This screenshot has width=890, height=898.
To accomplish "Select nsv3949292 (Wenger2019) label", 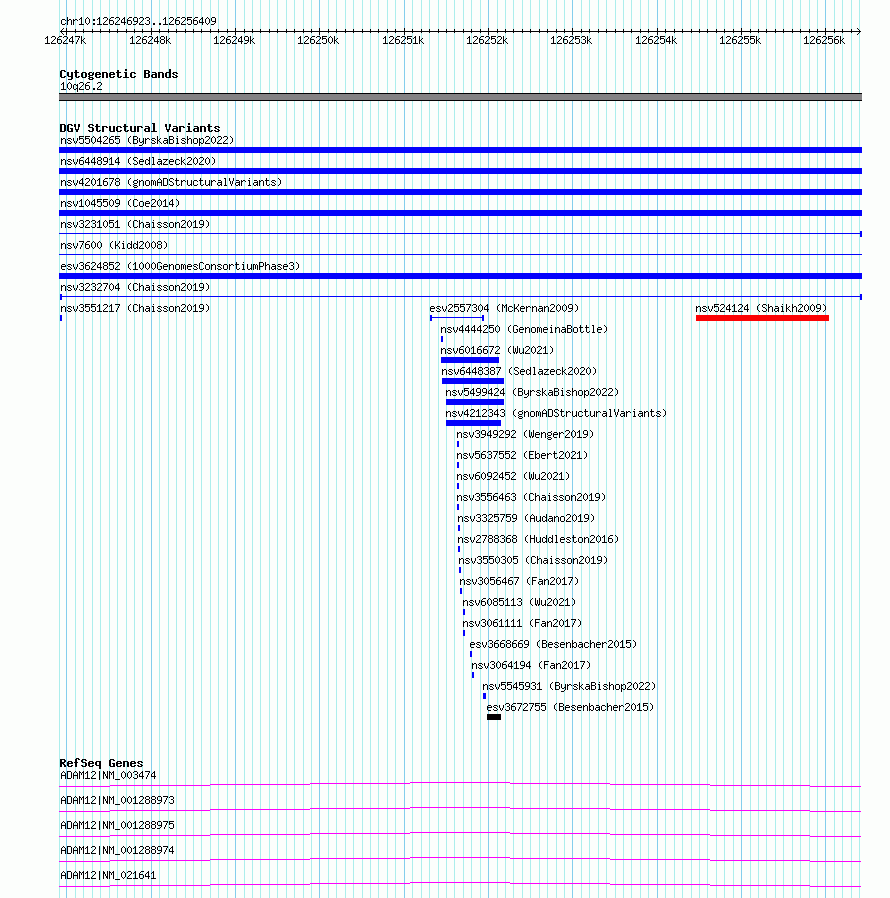I will point(525,434).
